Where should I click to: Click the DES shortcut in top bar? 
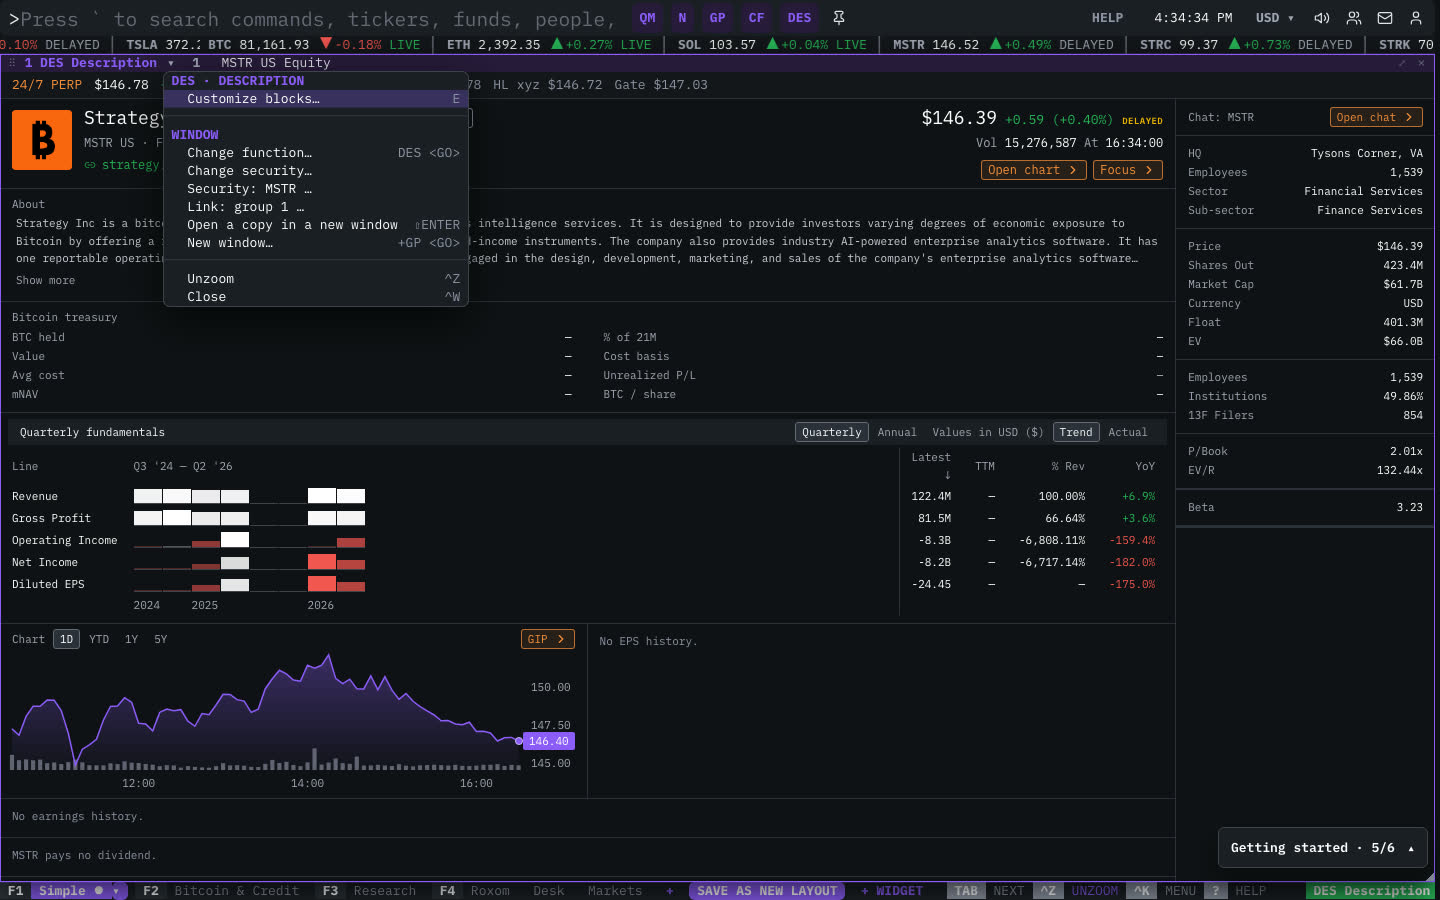pyautogui.click(x=799, y=18)
